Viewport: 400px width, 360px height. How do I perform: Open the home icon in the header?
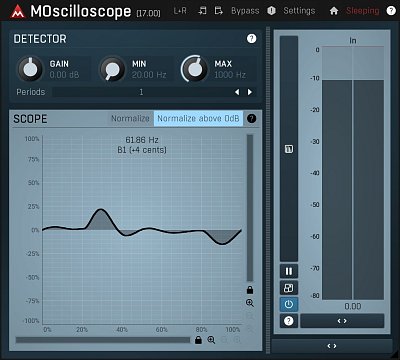334,11
